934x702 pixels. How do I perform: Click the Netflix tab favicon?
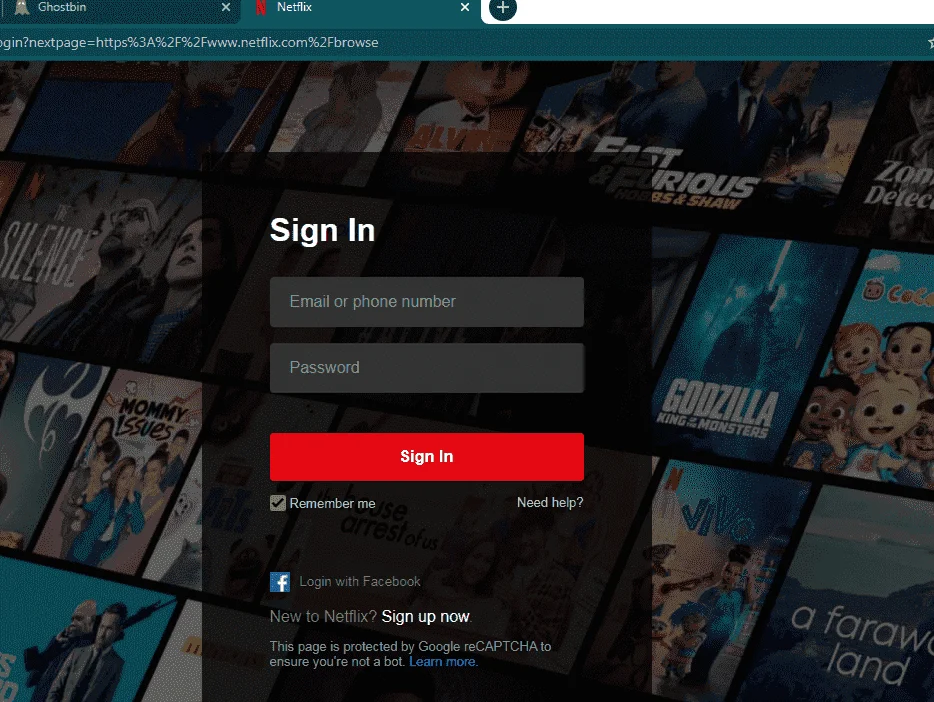tap(261, 7)
